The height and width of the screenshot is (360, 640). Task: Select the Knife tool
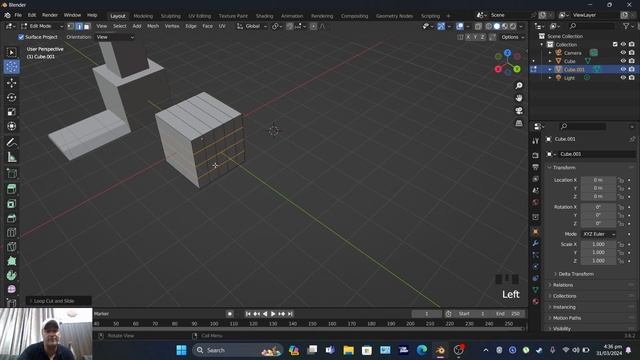point(11,247)
